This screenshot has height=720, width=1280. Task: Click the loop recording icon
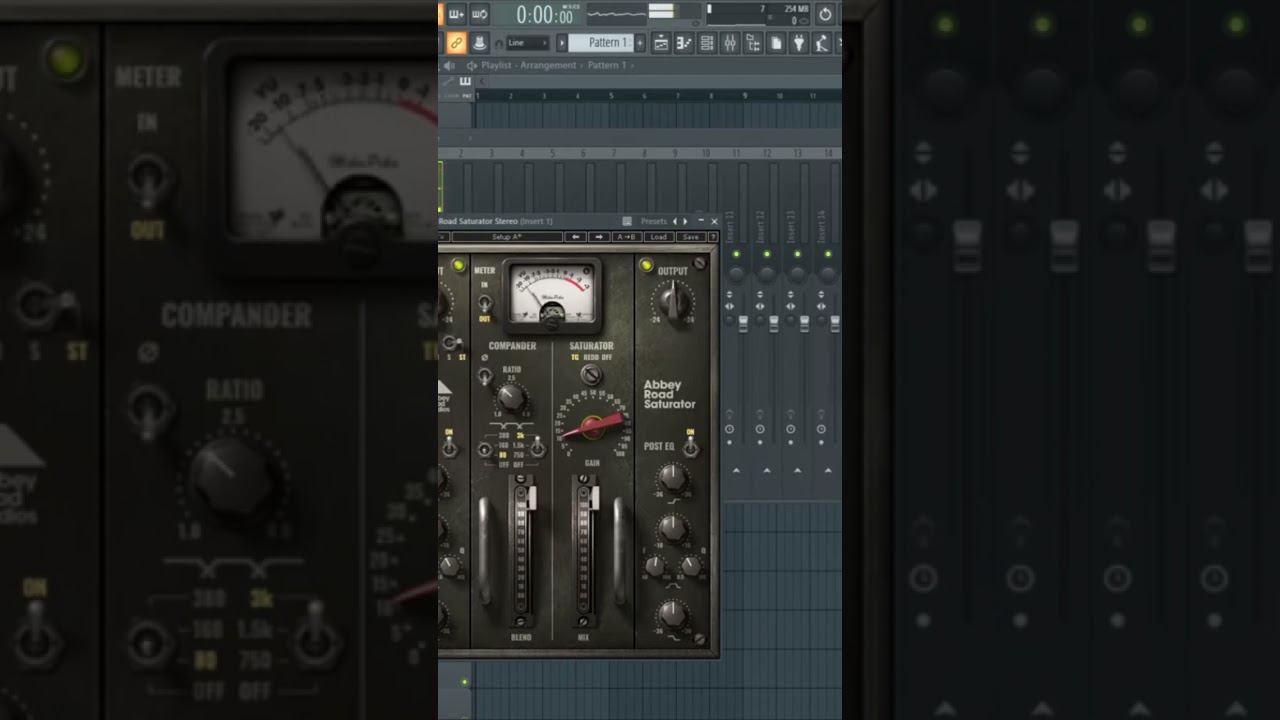(x=480, y=14)
